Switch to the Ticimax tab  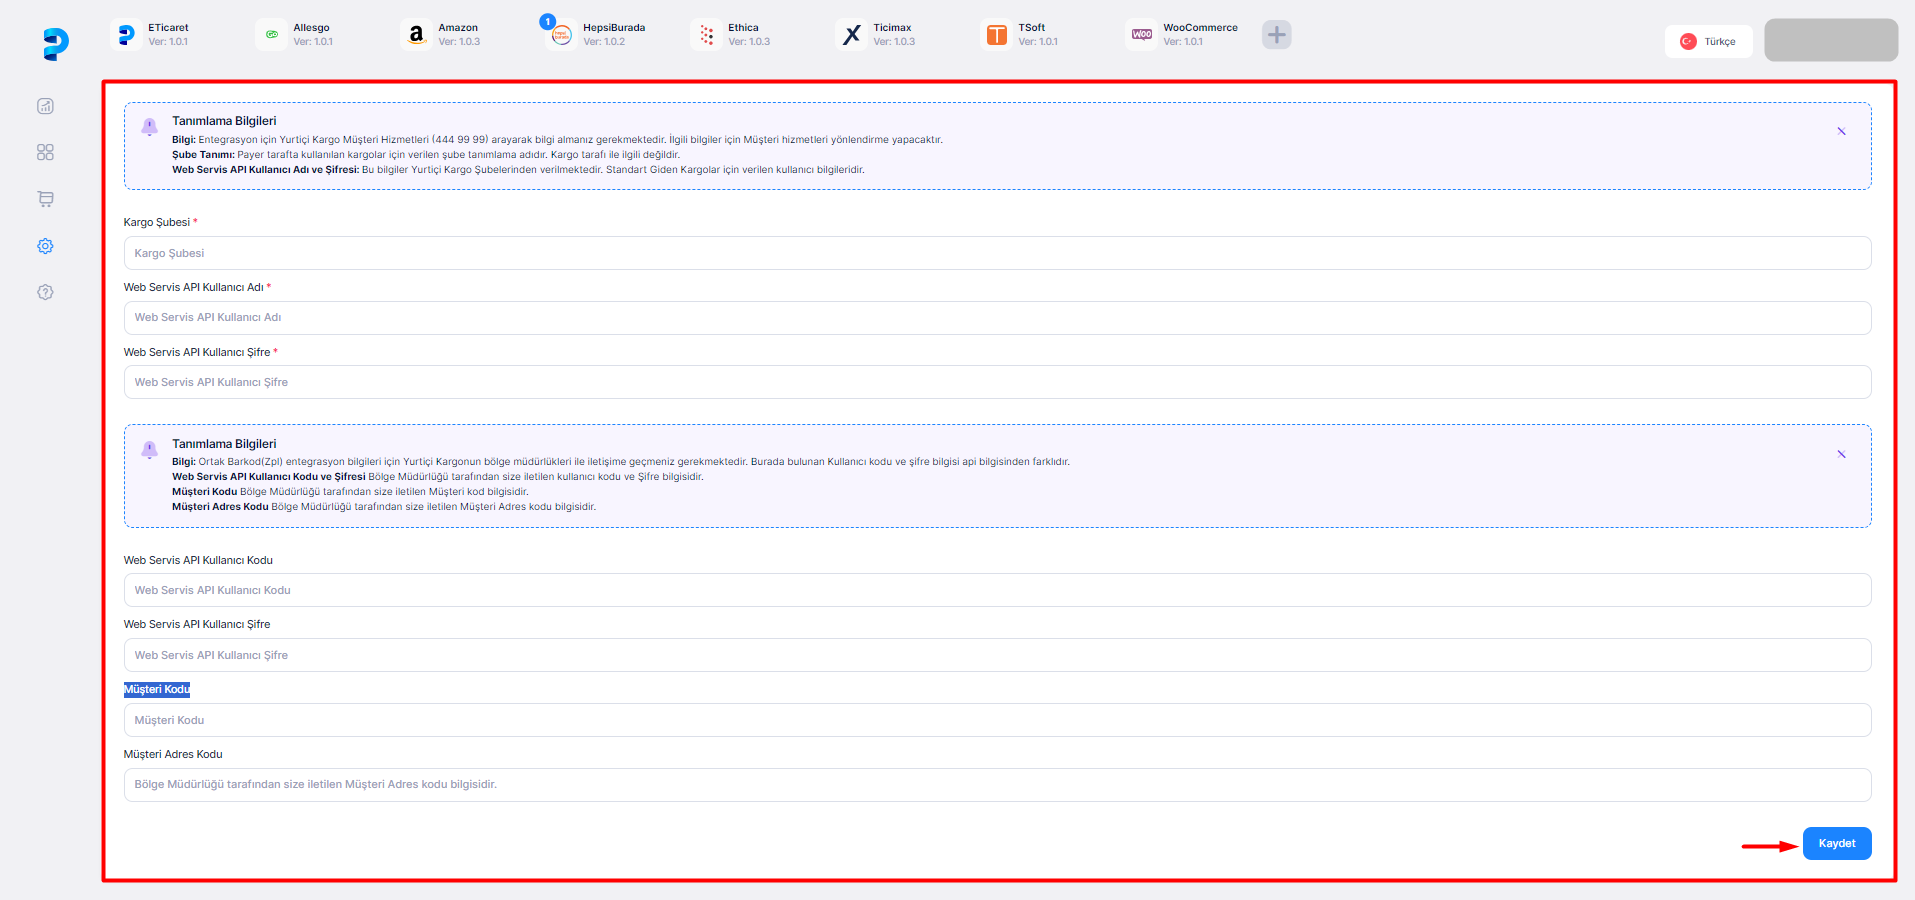coord(876,35)
